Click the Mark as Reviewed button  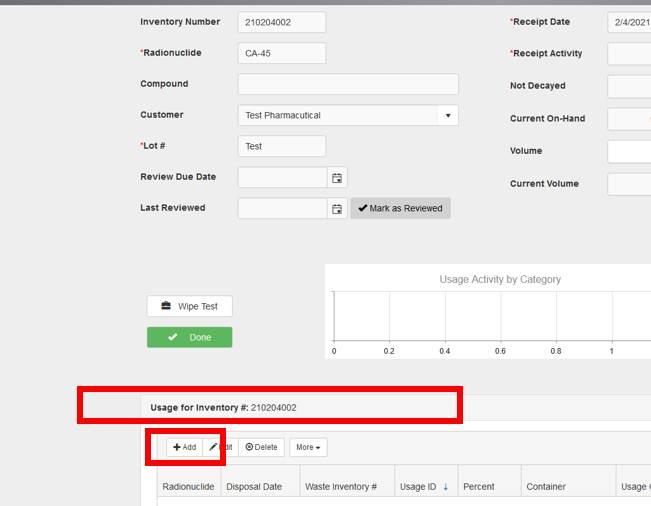point(400,208)
